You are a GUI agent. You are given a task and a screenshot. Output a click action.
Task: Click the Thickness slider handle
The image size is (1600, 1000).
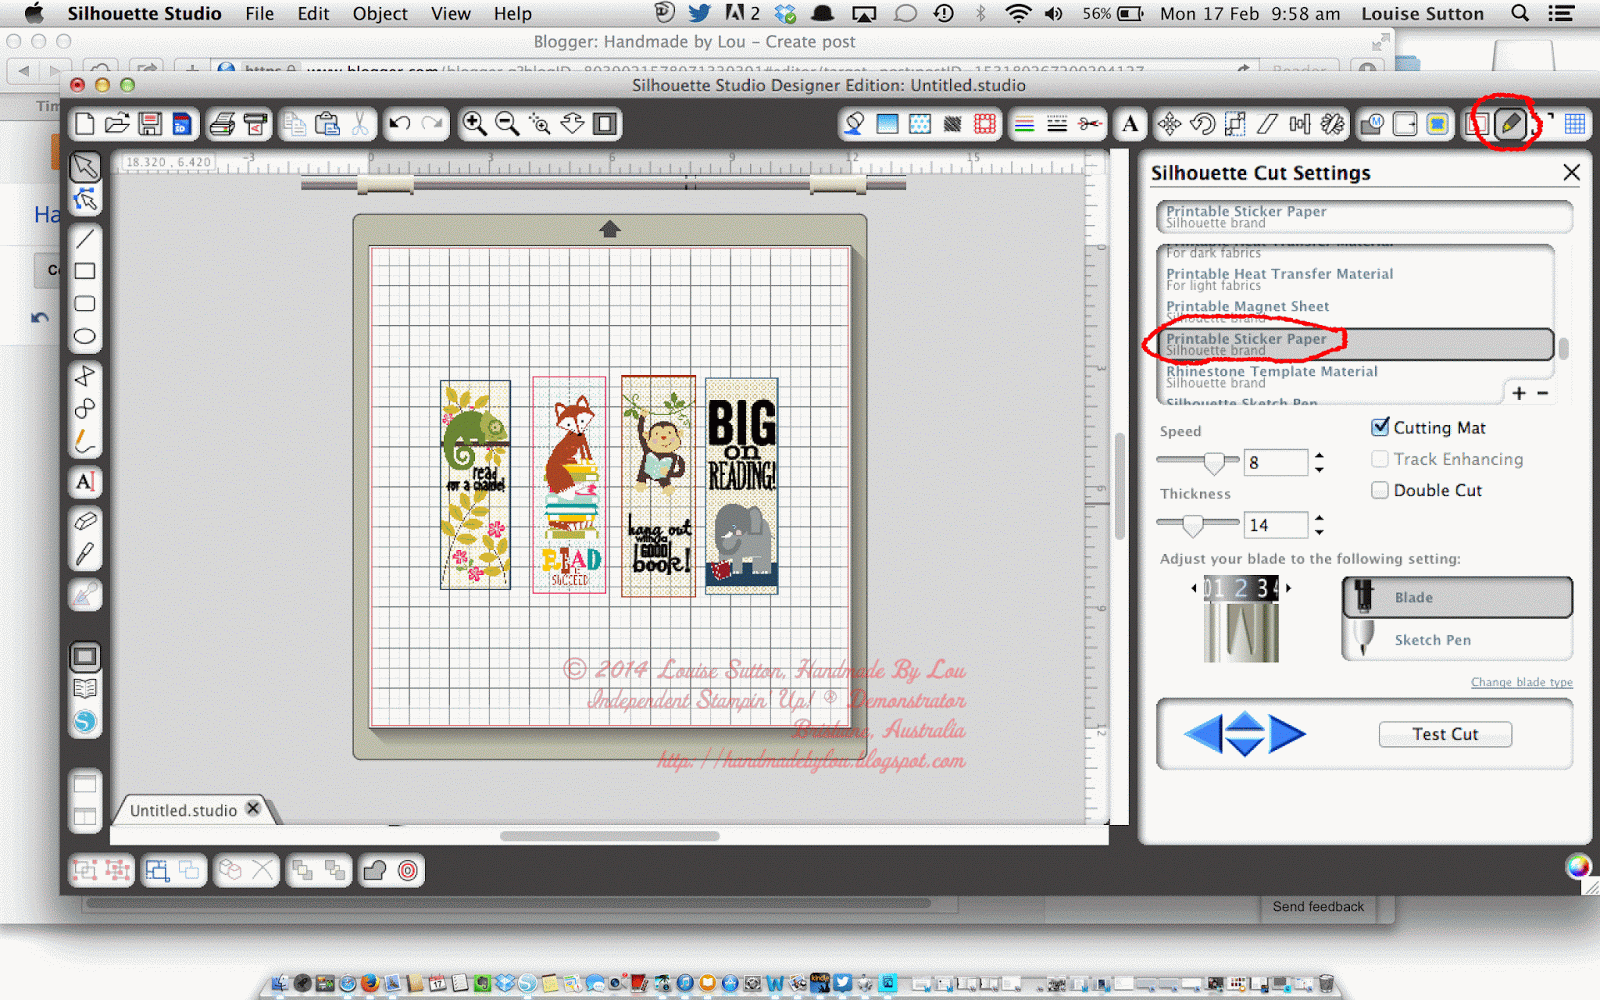click(1192, 524)
